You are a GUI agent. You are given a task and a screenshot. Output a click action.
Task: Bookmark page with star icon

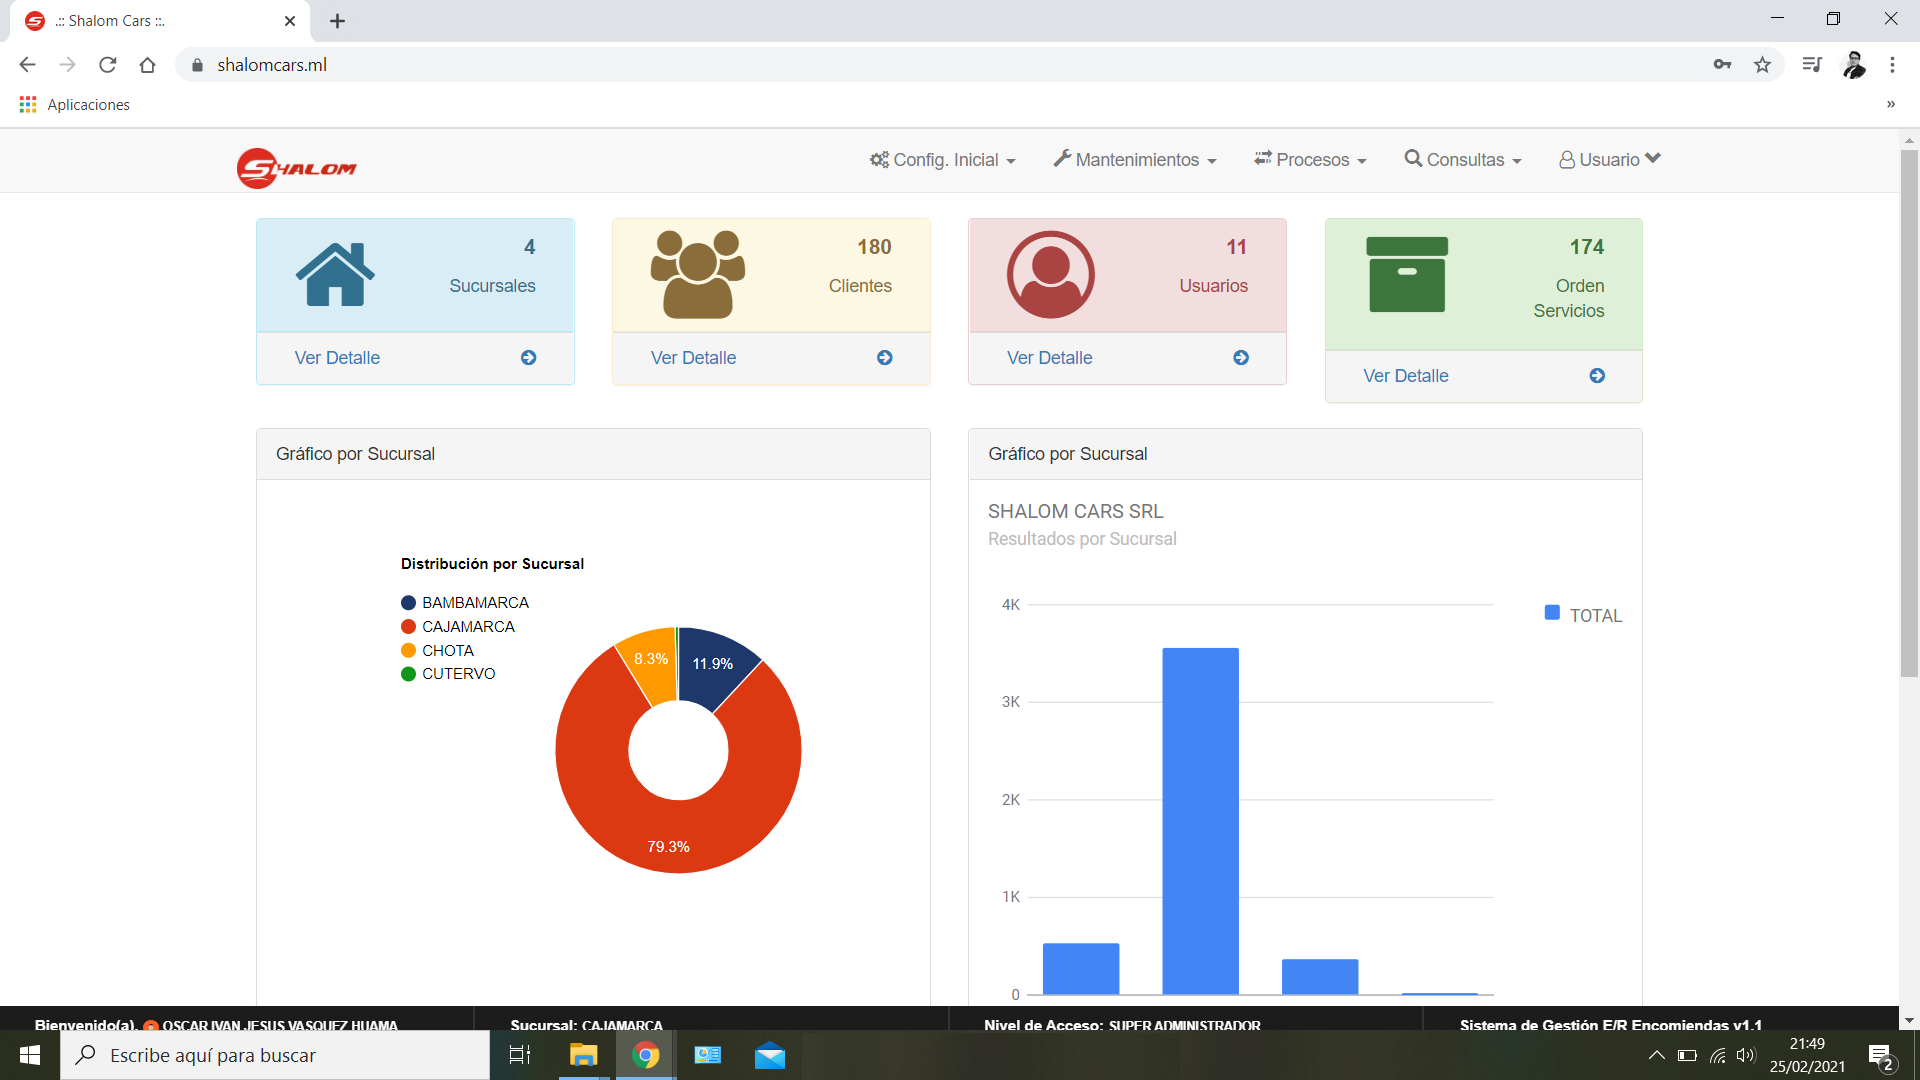tap(1762, 65)
